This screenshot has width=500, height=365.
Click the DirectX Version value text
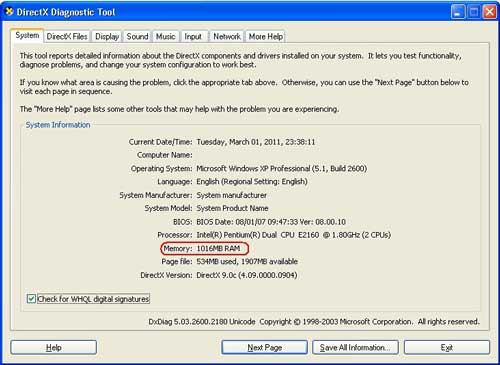pos(247,275)
